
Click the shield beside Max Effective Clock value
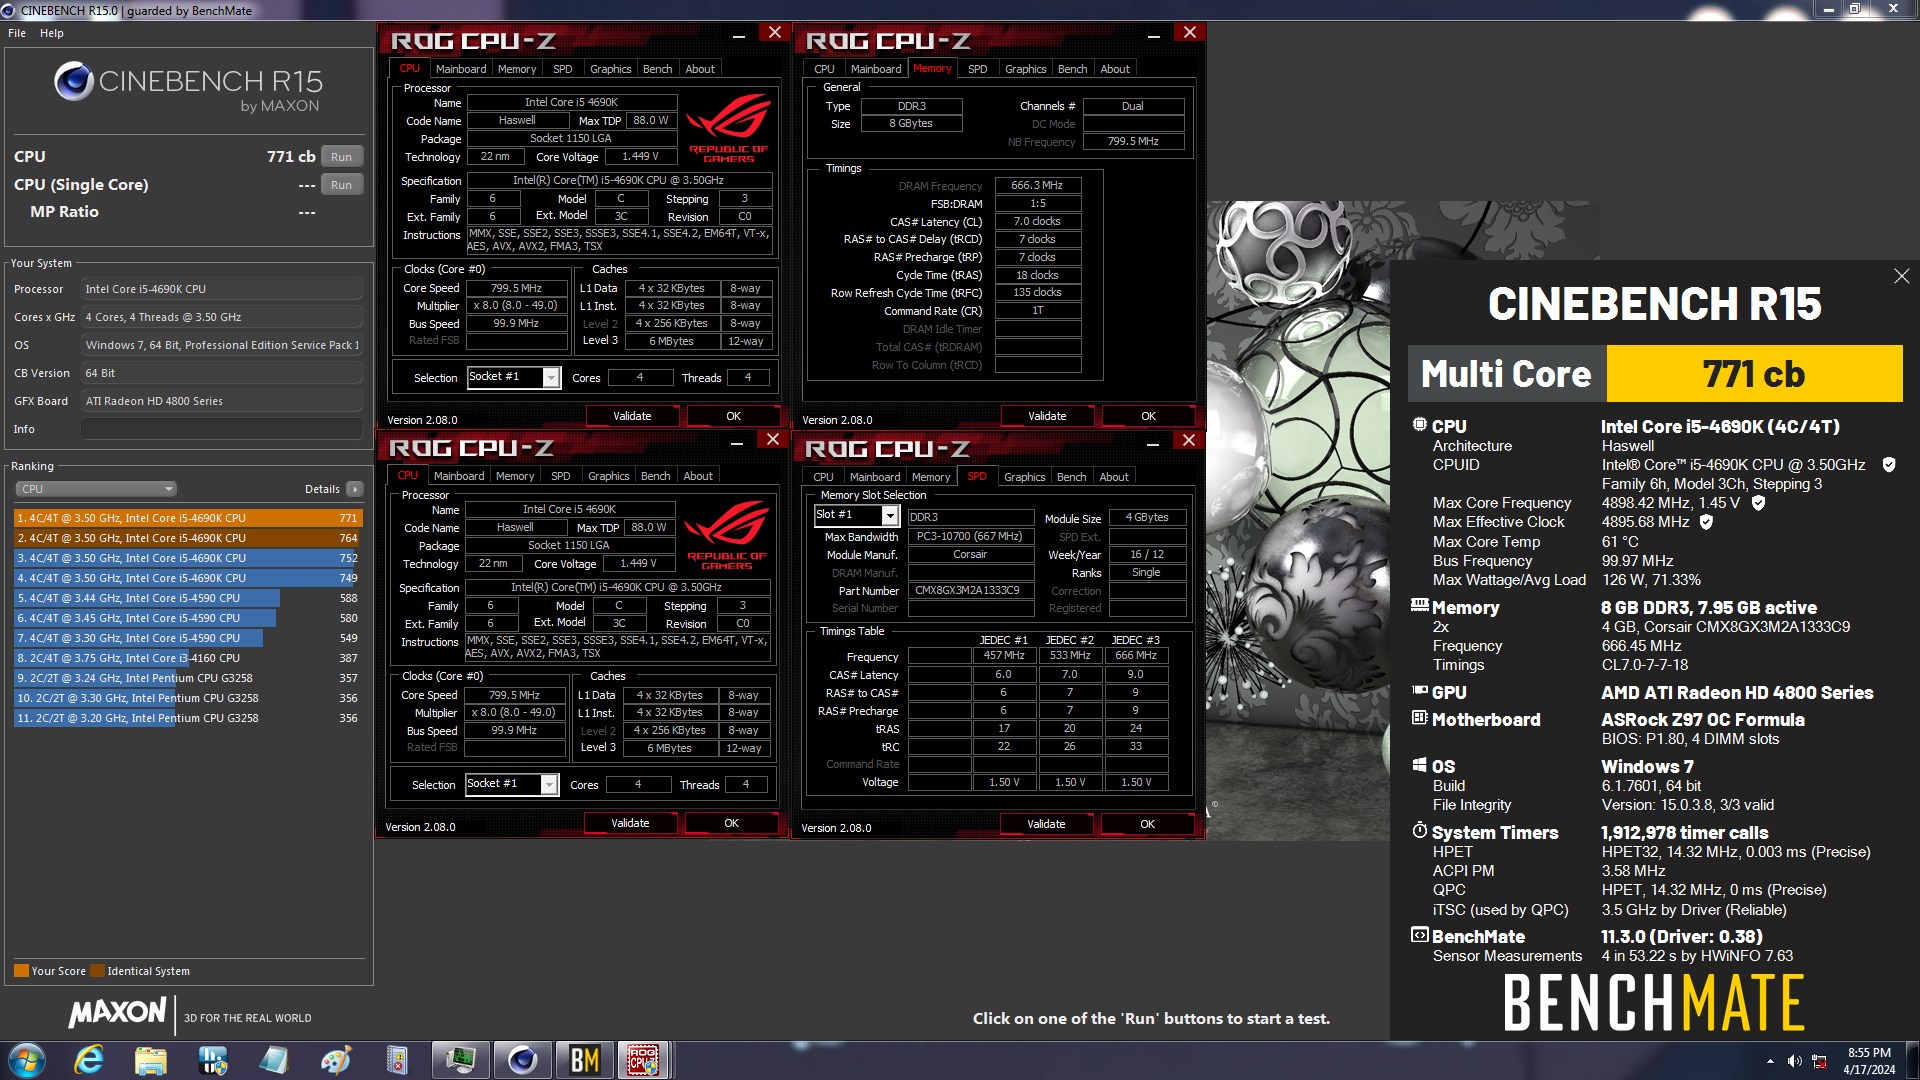tap(1706, 522)
